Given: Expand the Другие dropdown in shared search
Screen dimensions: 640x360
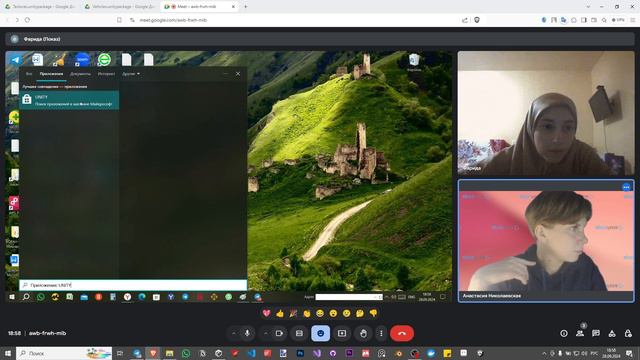Looking at the screenshot, I should tap(131, 74).
